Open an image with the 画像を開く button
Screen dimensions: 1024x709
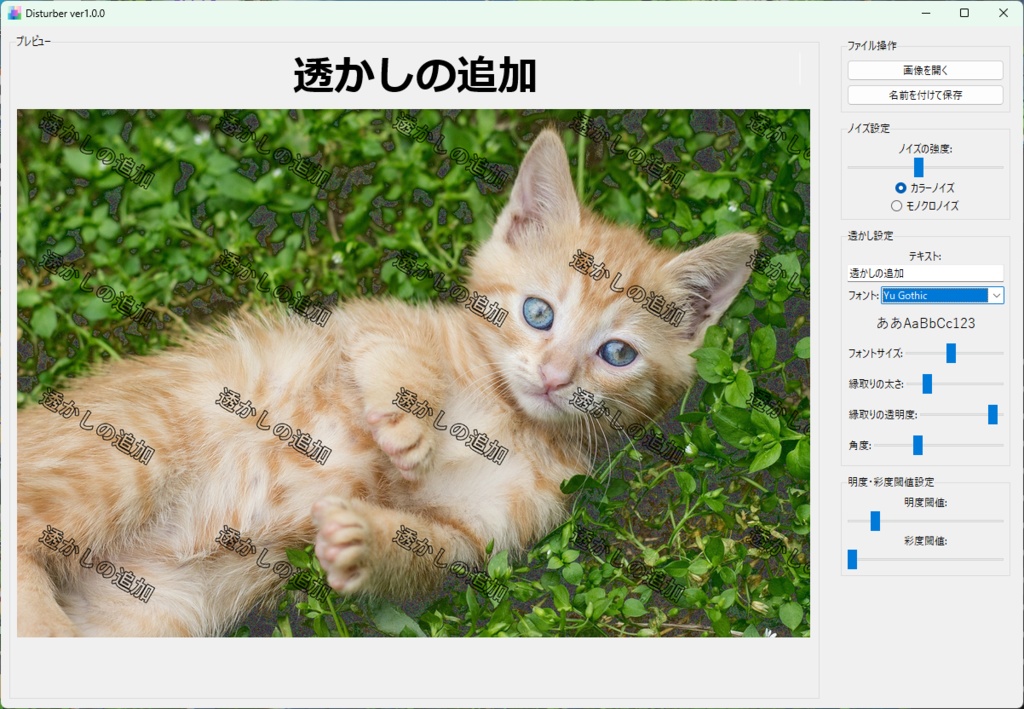(925, 69)
